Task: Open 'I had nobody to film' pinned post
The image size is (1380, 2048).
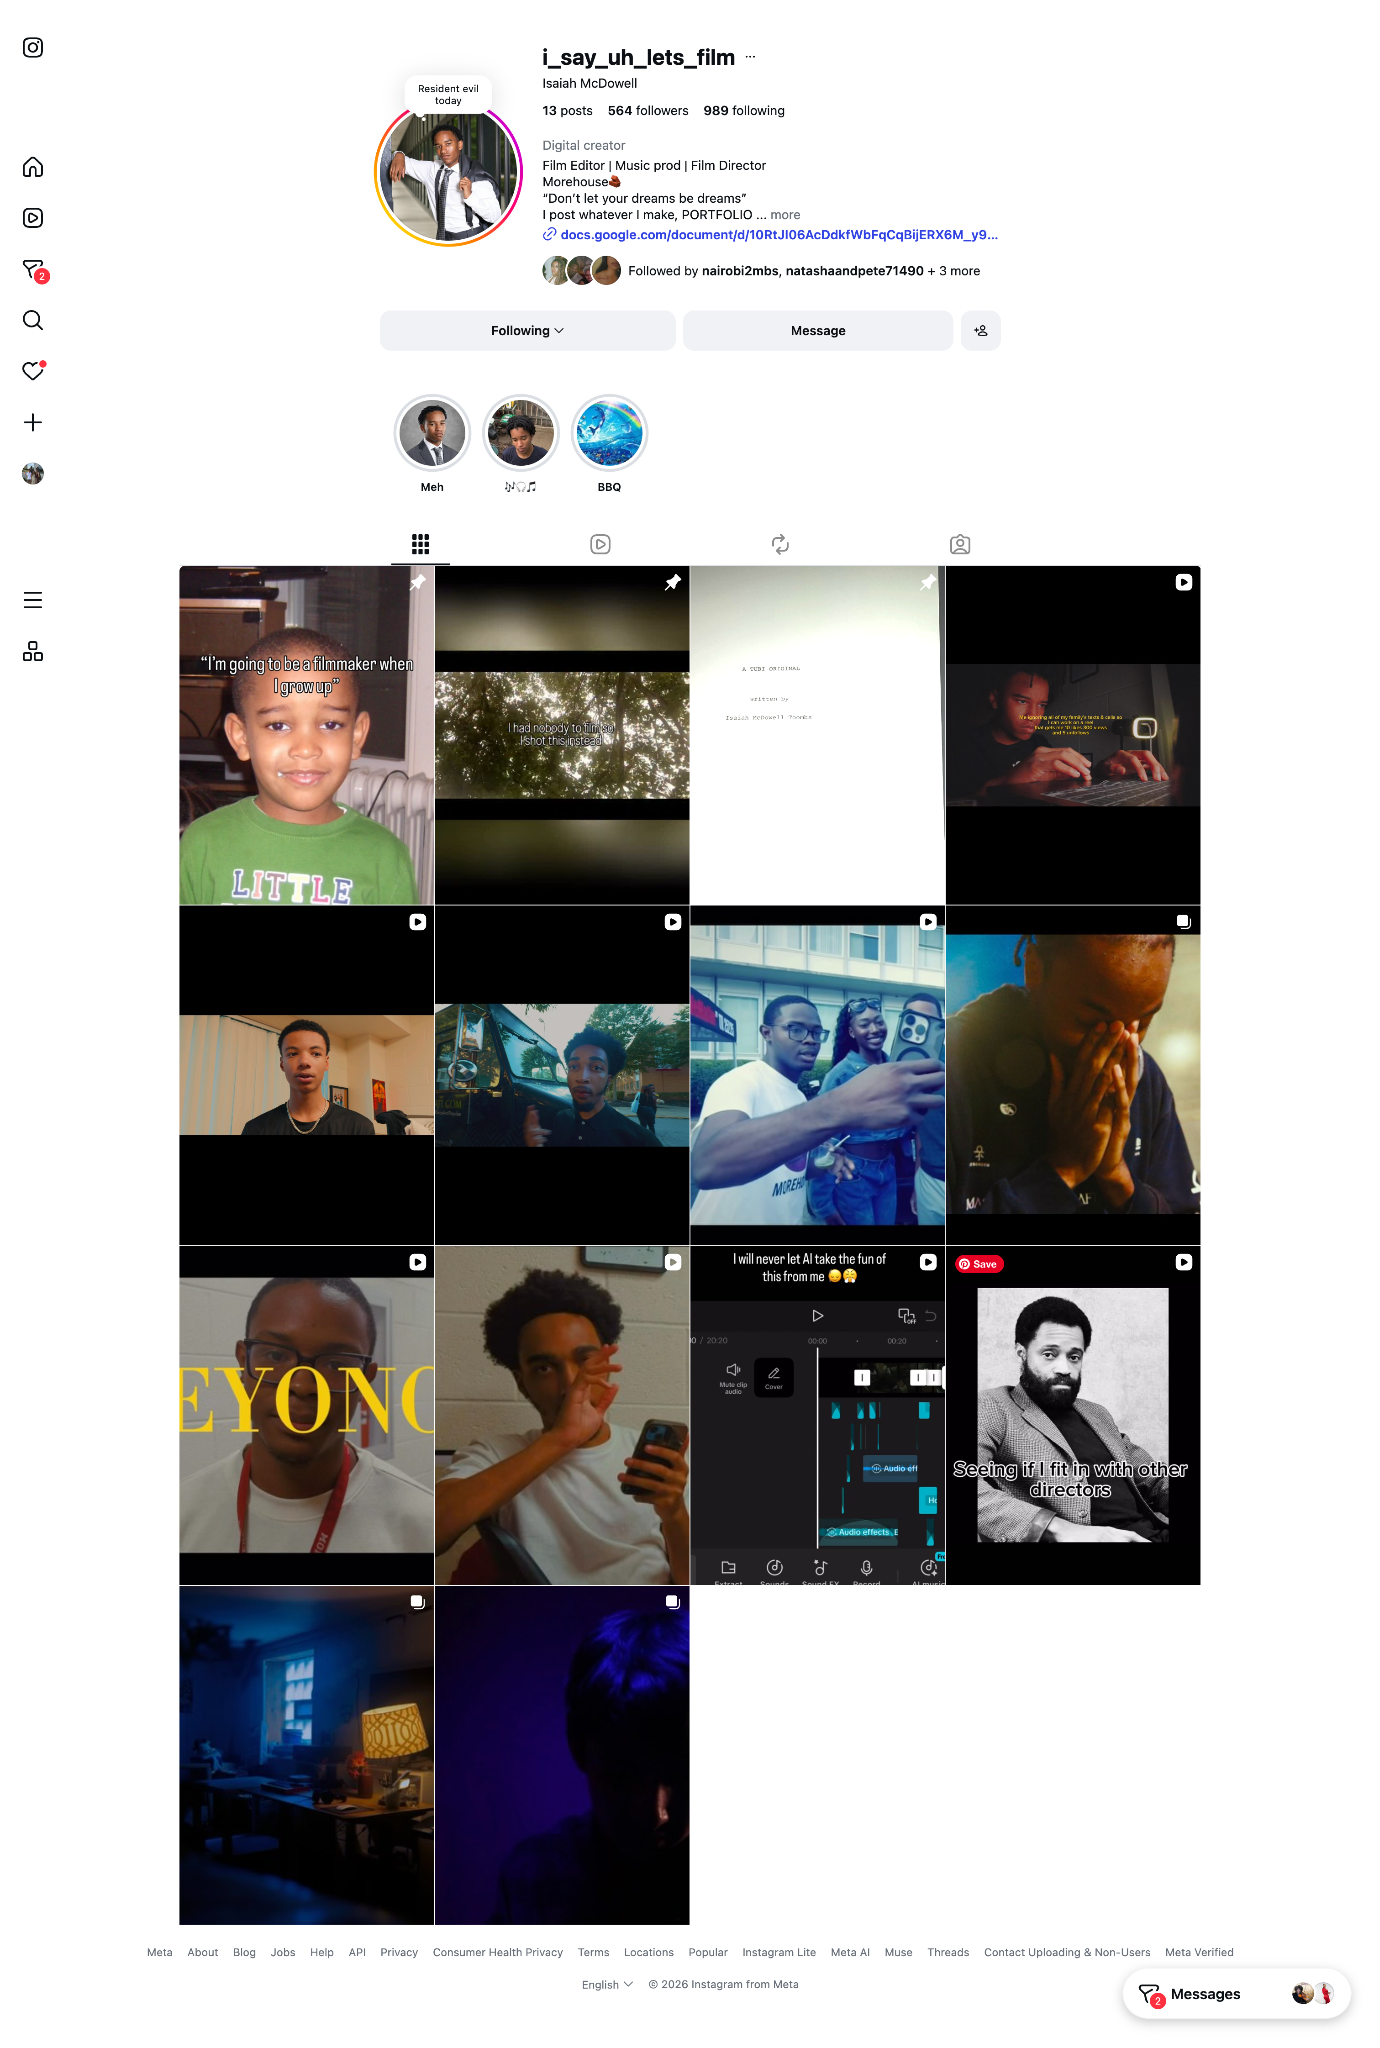Action: pos(562,736)
